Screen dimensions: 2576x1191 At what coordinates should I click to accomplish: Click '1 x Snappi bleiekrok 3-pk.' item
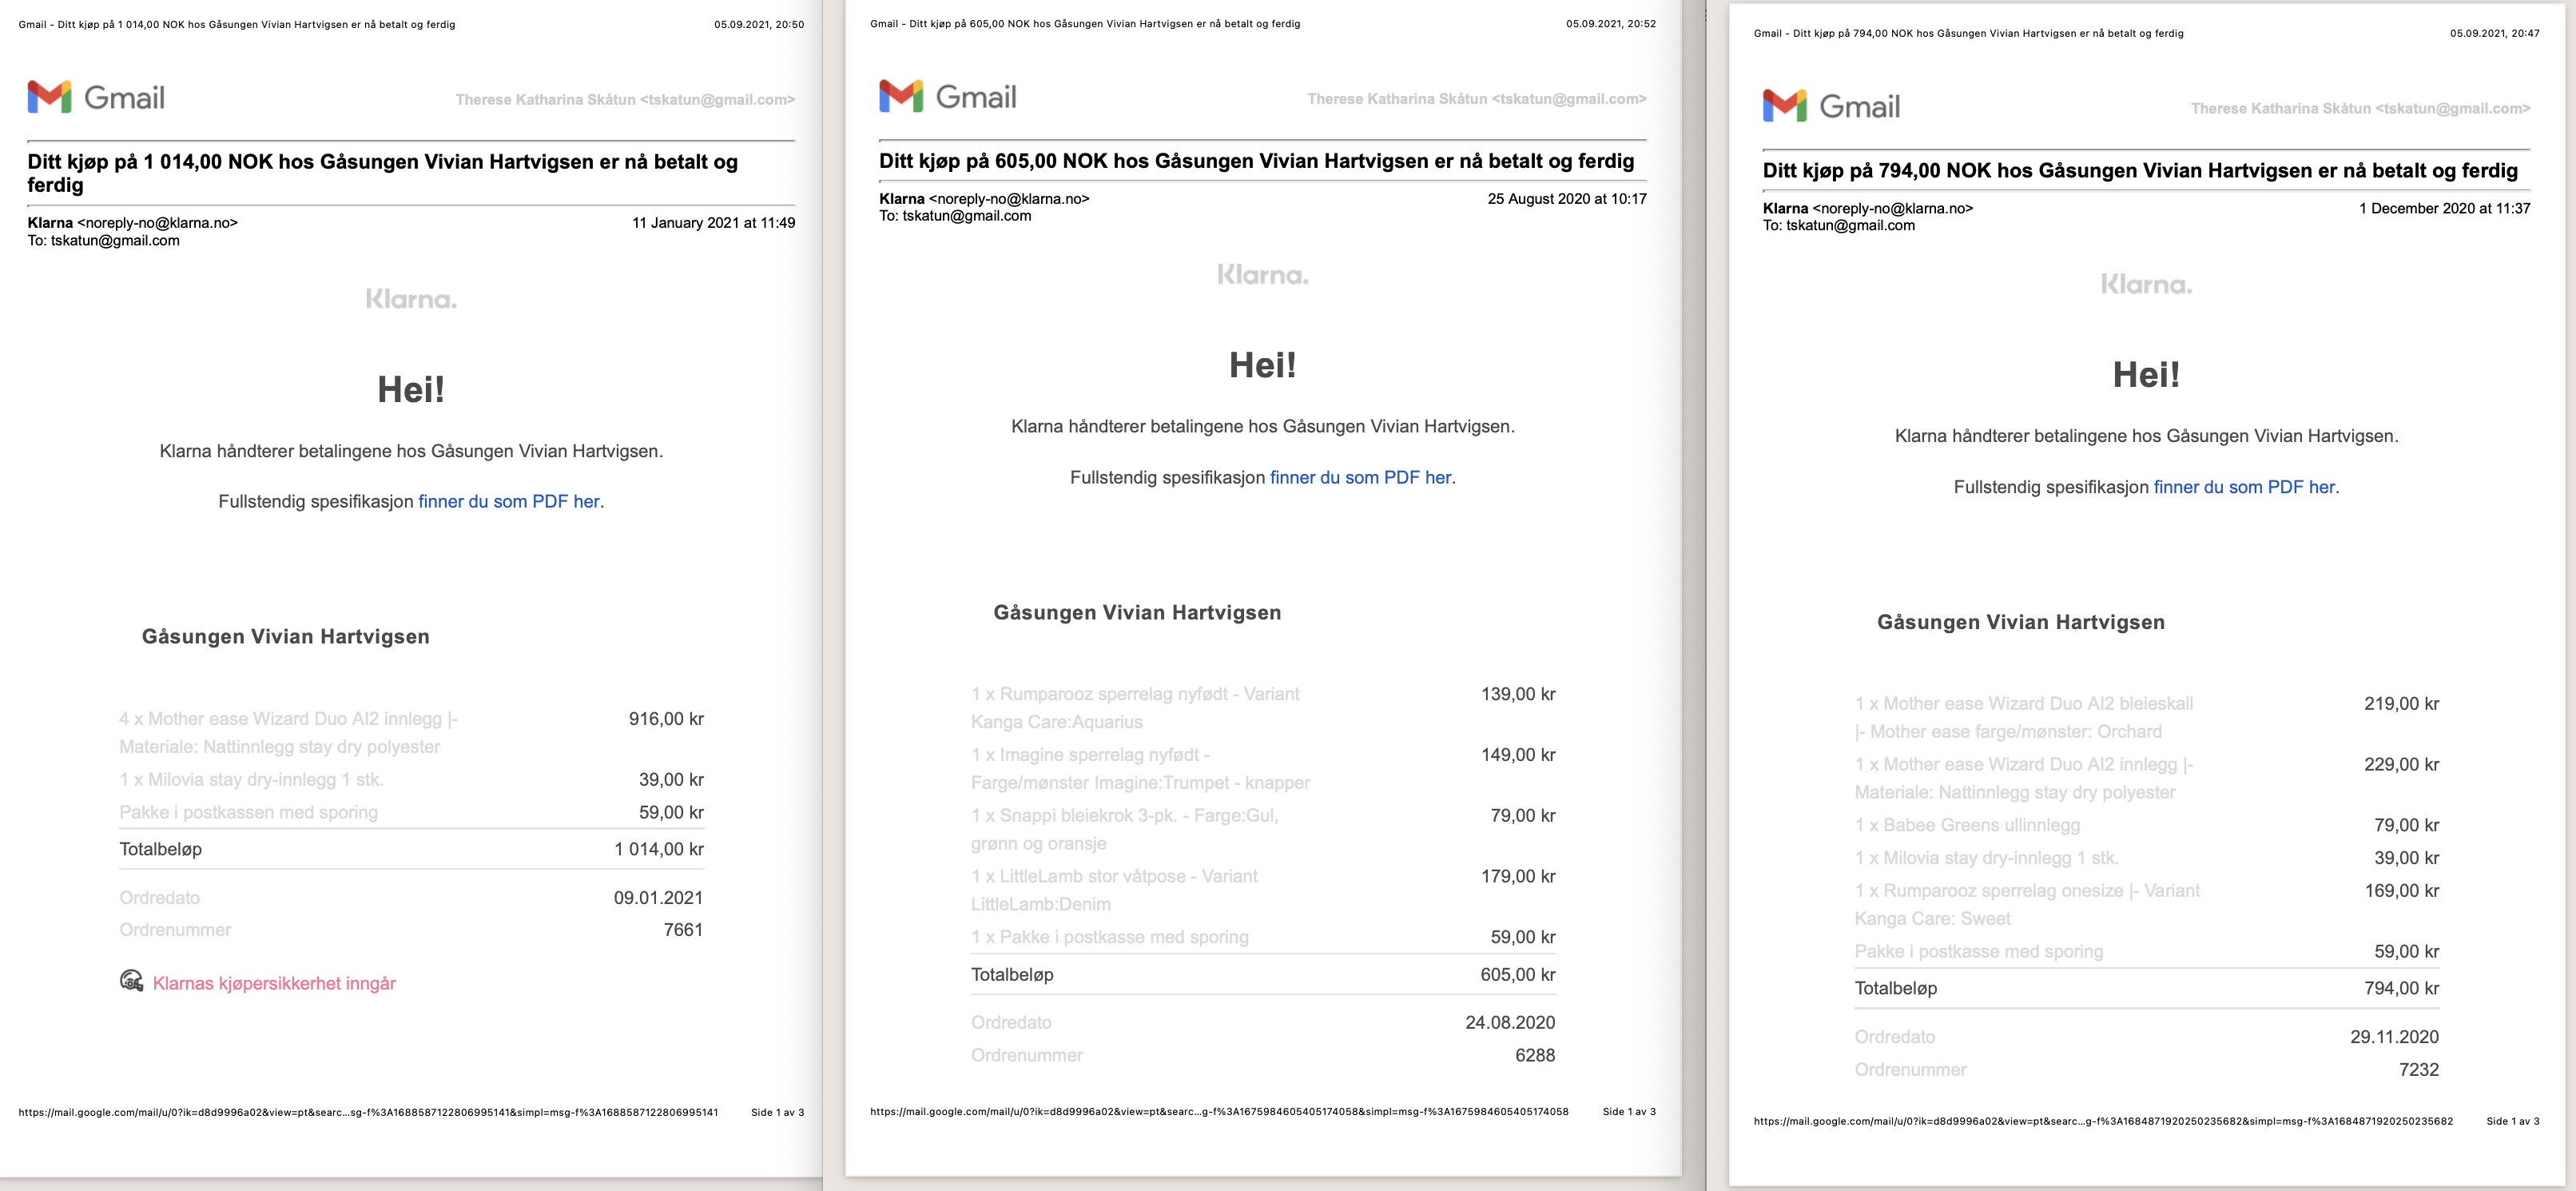[x=1124, y=830]
